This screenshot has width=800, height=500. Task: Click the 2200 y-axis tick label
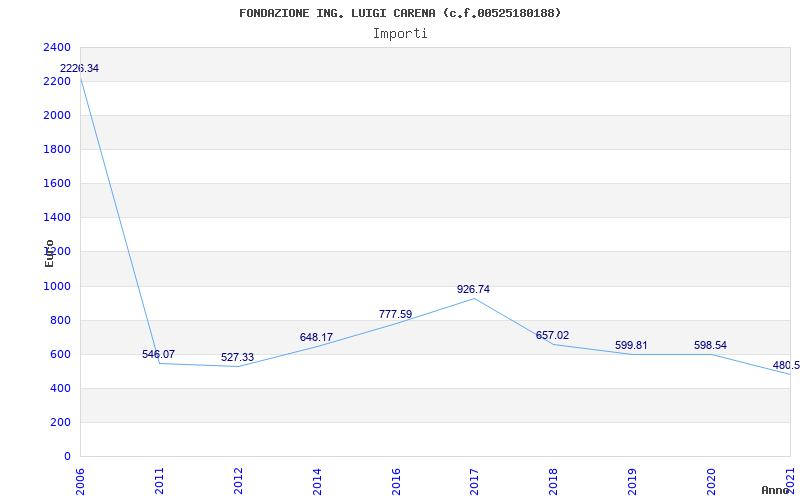tap(58, 82)
